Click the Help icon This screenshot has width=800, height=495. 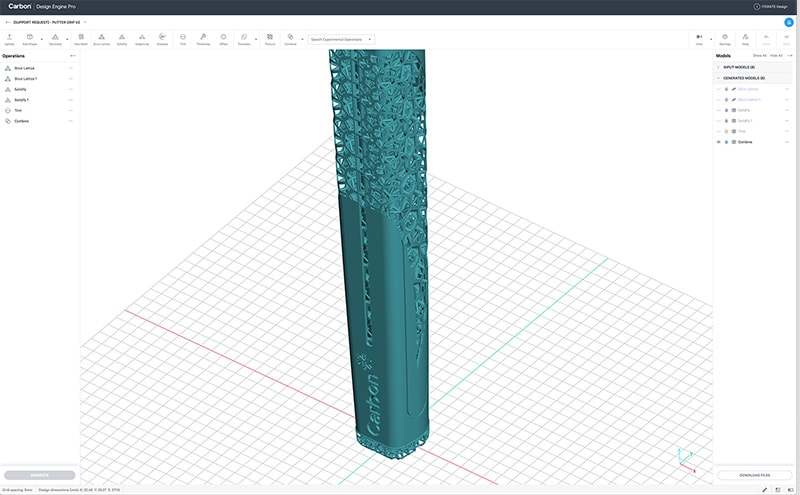pos(745,39)
